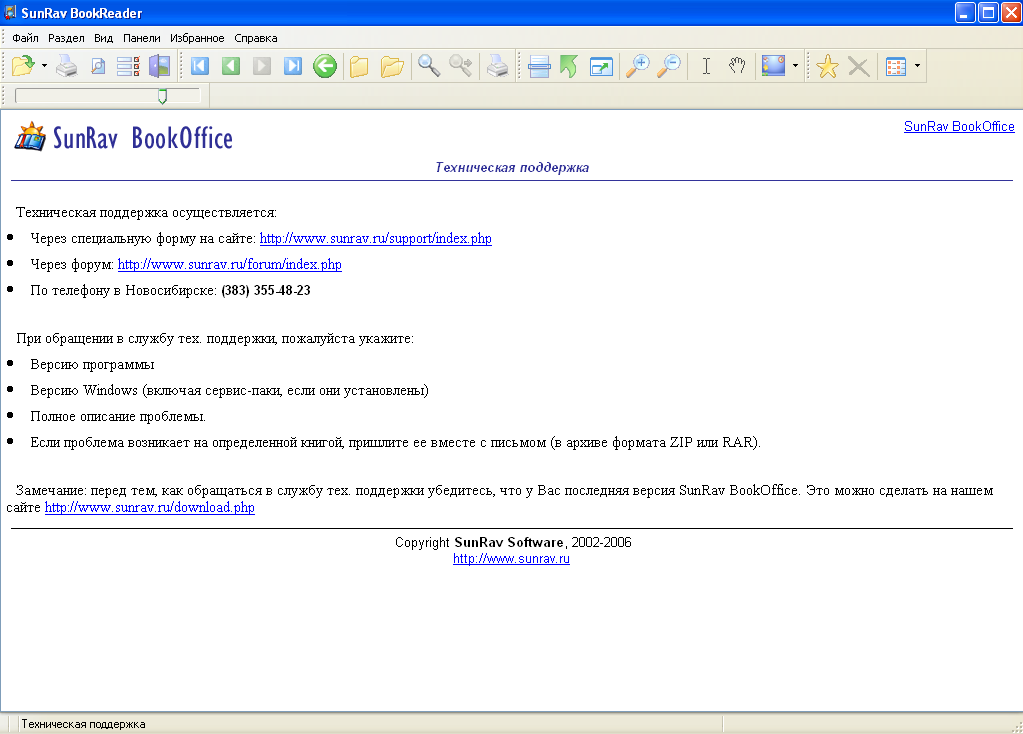Image resolution: width=1023 pixels, height=734 pixels.
Task: Open the support/index.php link
Action: pyautogui.click(x=376, y=238)
